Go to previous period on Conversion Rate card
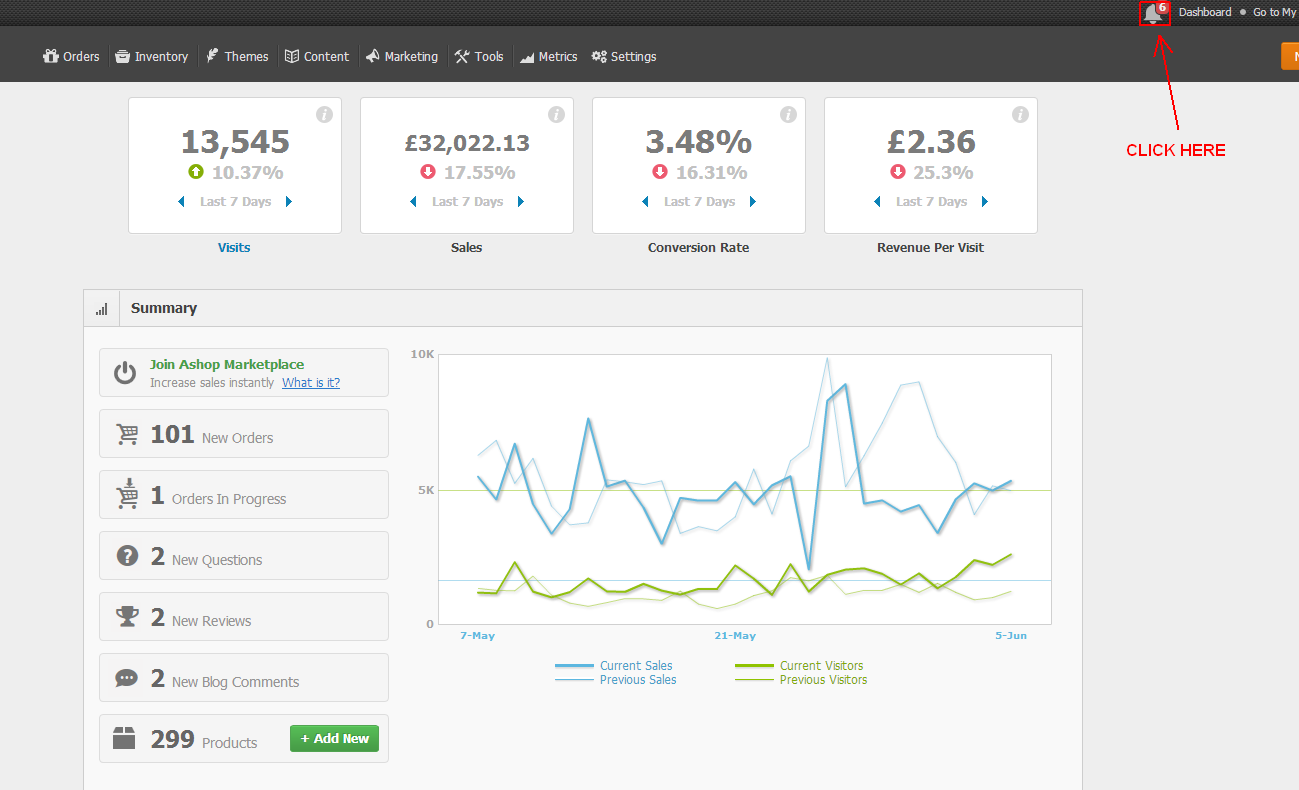 645,201
